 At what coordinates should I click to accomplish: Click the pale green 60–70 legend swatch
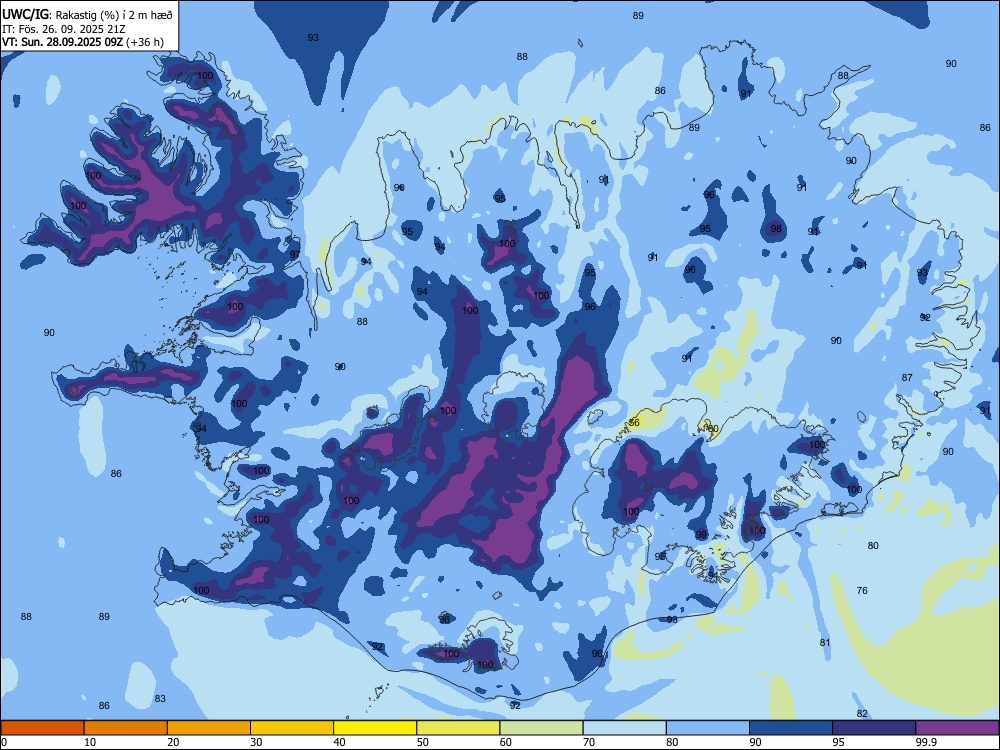coord(541,728)
